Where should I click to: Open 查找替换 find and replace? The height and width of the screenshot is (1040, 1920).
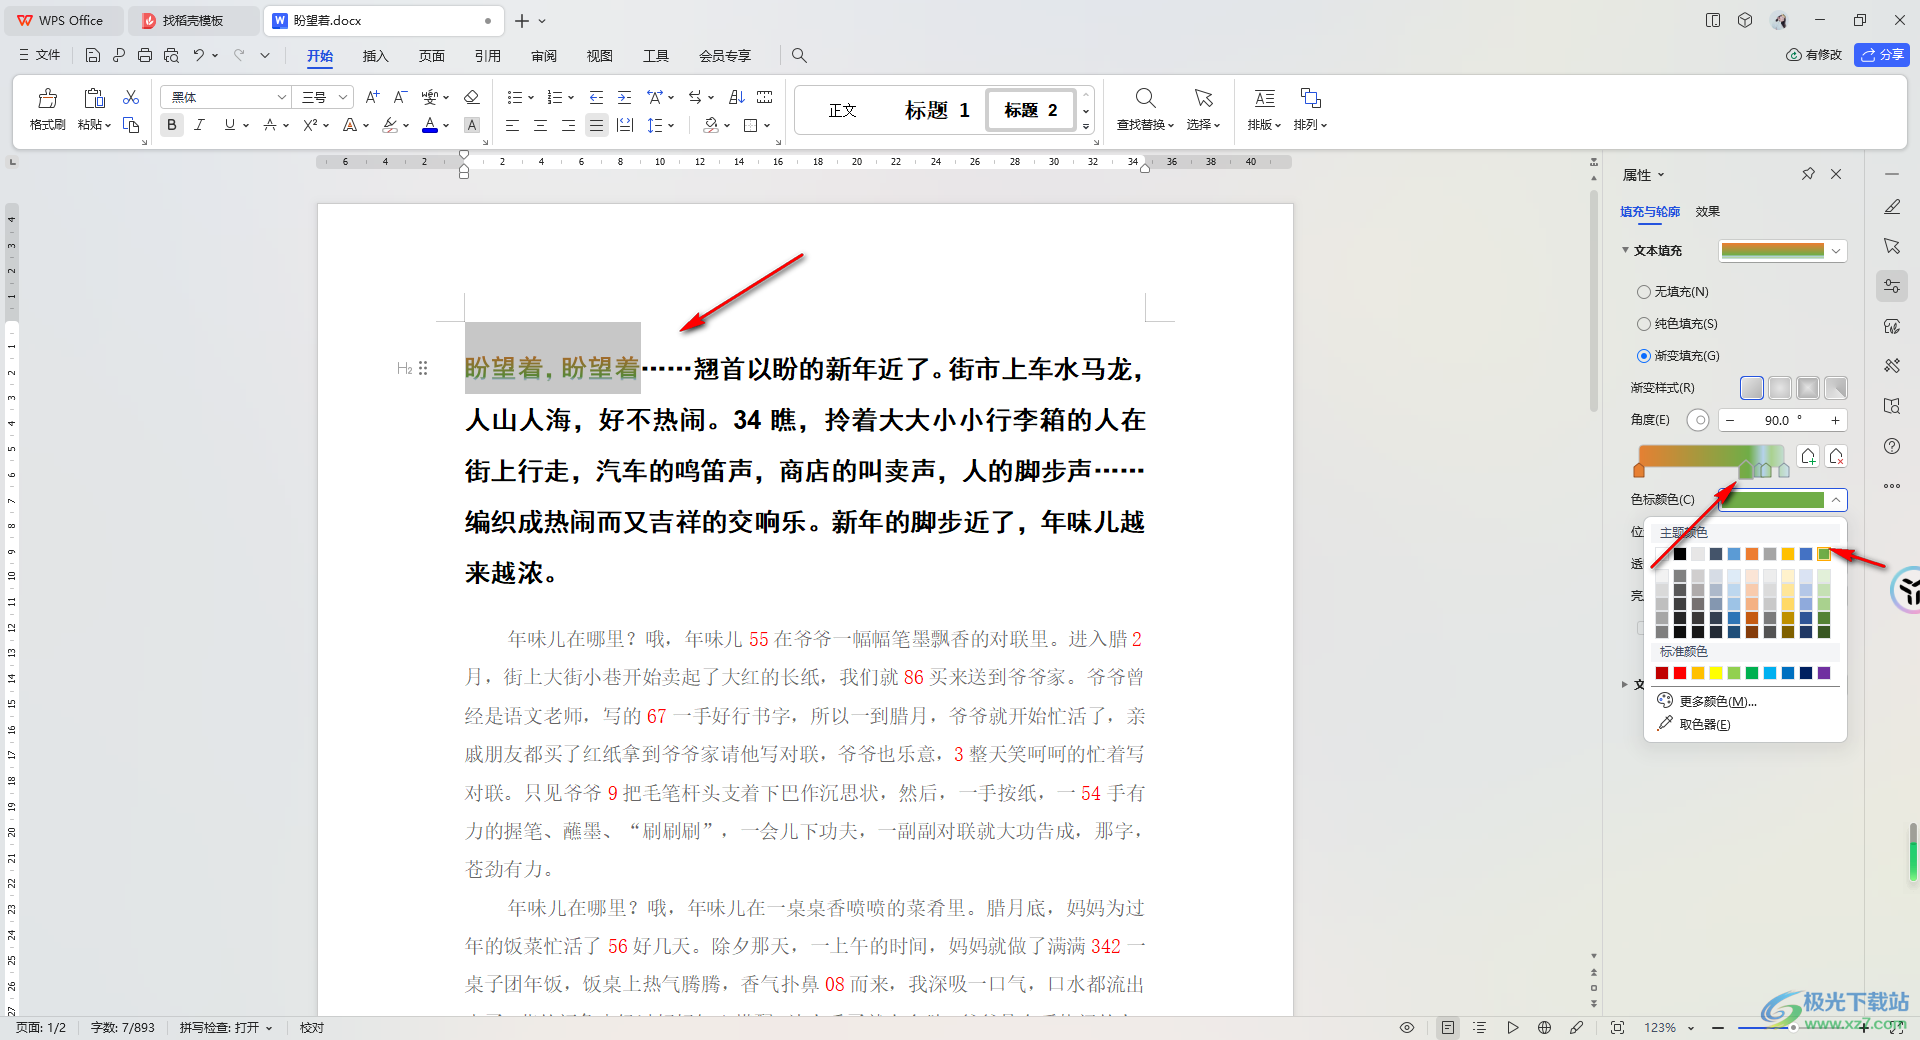click(x=1145, y=109)
